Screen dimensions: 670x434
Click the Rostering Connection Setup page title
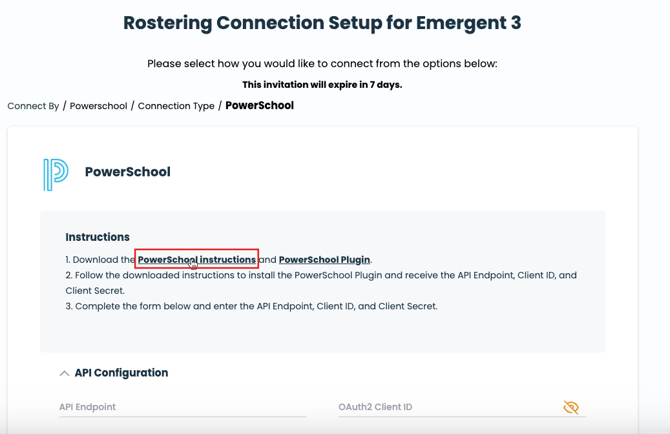pos(322,23)
